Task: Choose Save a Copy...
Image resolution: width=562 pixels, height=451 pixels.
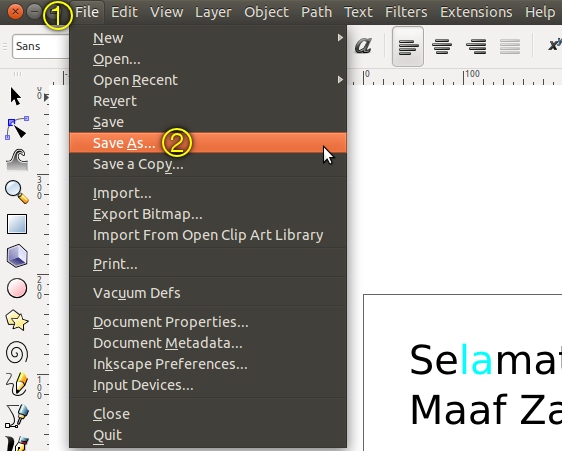Action: (x=208, y=164)
